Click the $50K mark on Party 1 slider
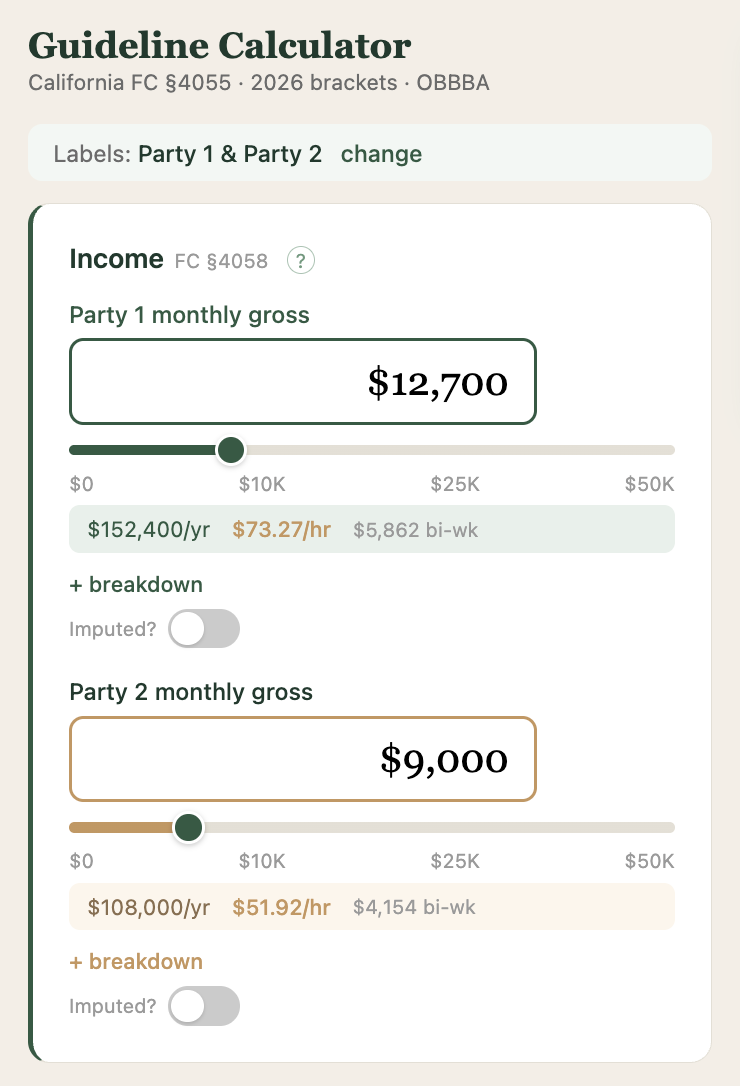The width and height of the screenshot is (740, 1086). click(651, 484)
